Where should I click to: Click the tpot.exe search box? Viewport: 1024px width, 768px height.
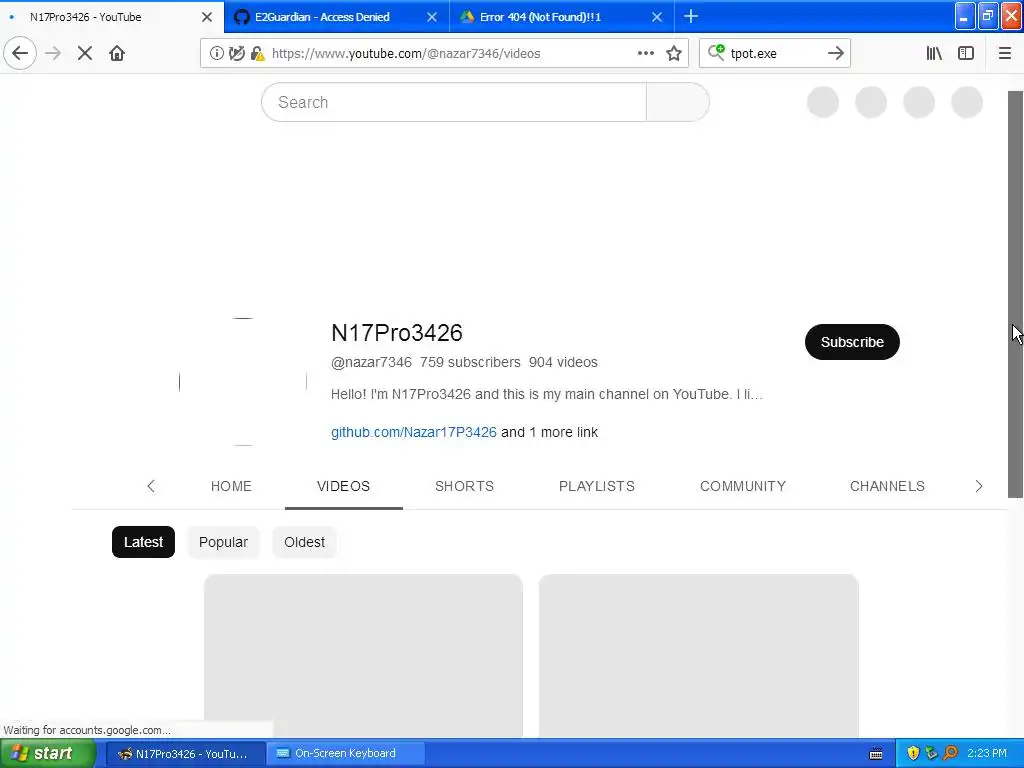(x=774, y=54)
